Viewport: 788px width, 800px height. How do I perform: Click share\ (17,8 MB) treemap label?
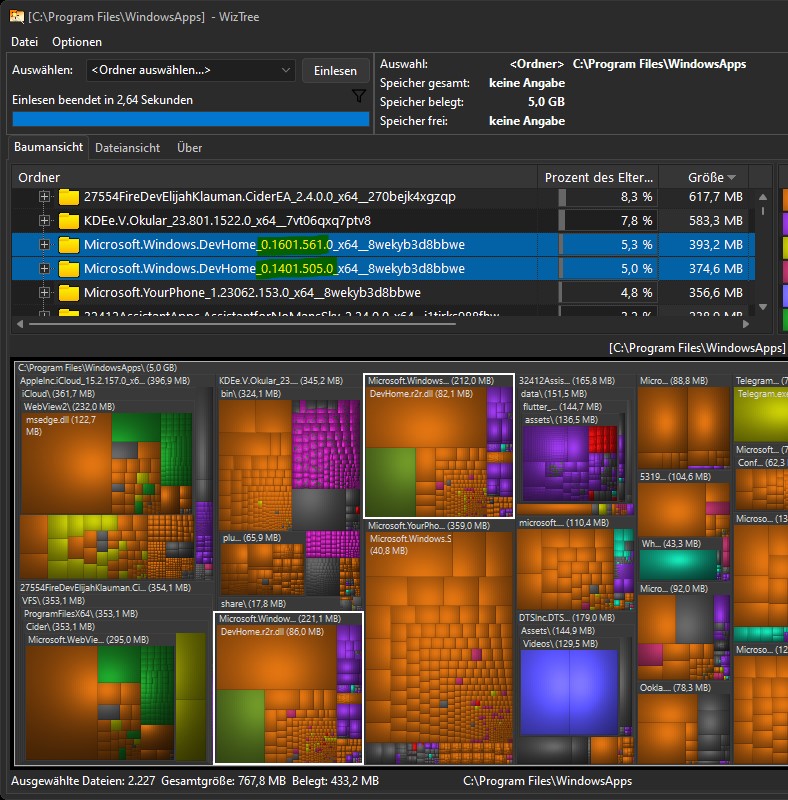[x=253, y=604]
